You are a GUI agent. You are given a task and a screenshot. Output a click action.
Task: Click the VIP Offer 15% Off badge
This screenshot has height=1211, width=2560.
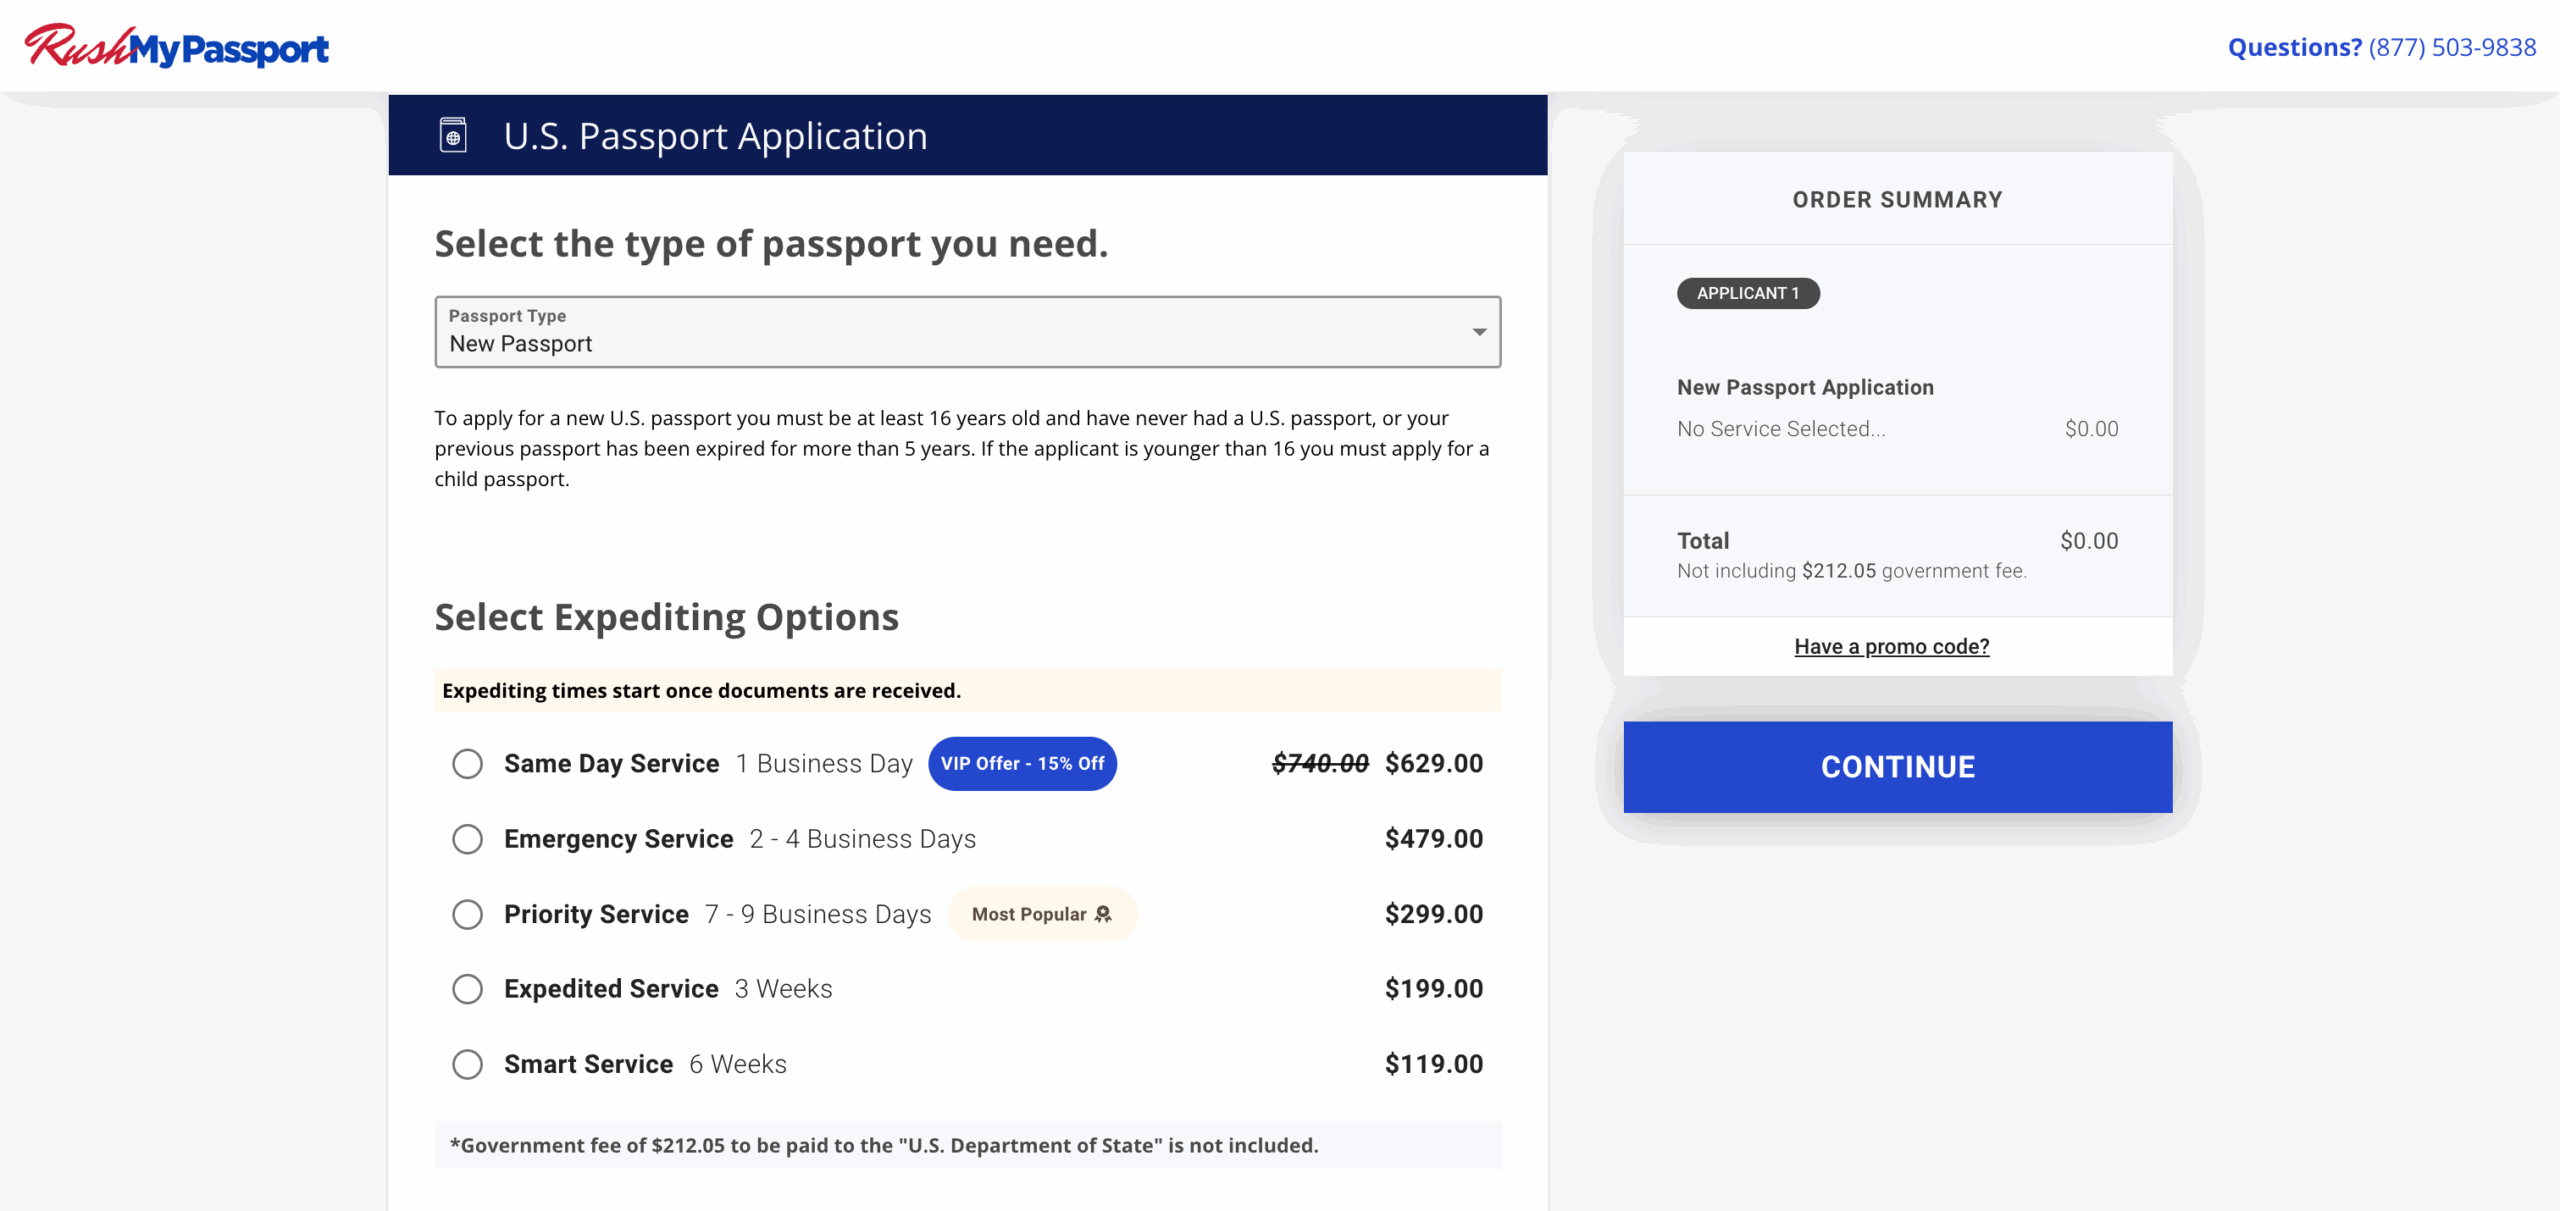tap(1022, 764)
